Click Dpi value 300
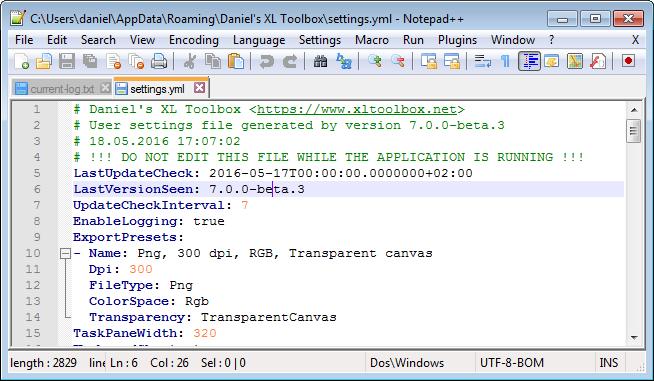The width and height of the screenshot is (654, 381). (141, 269)
